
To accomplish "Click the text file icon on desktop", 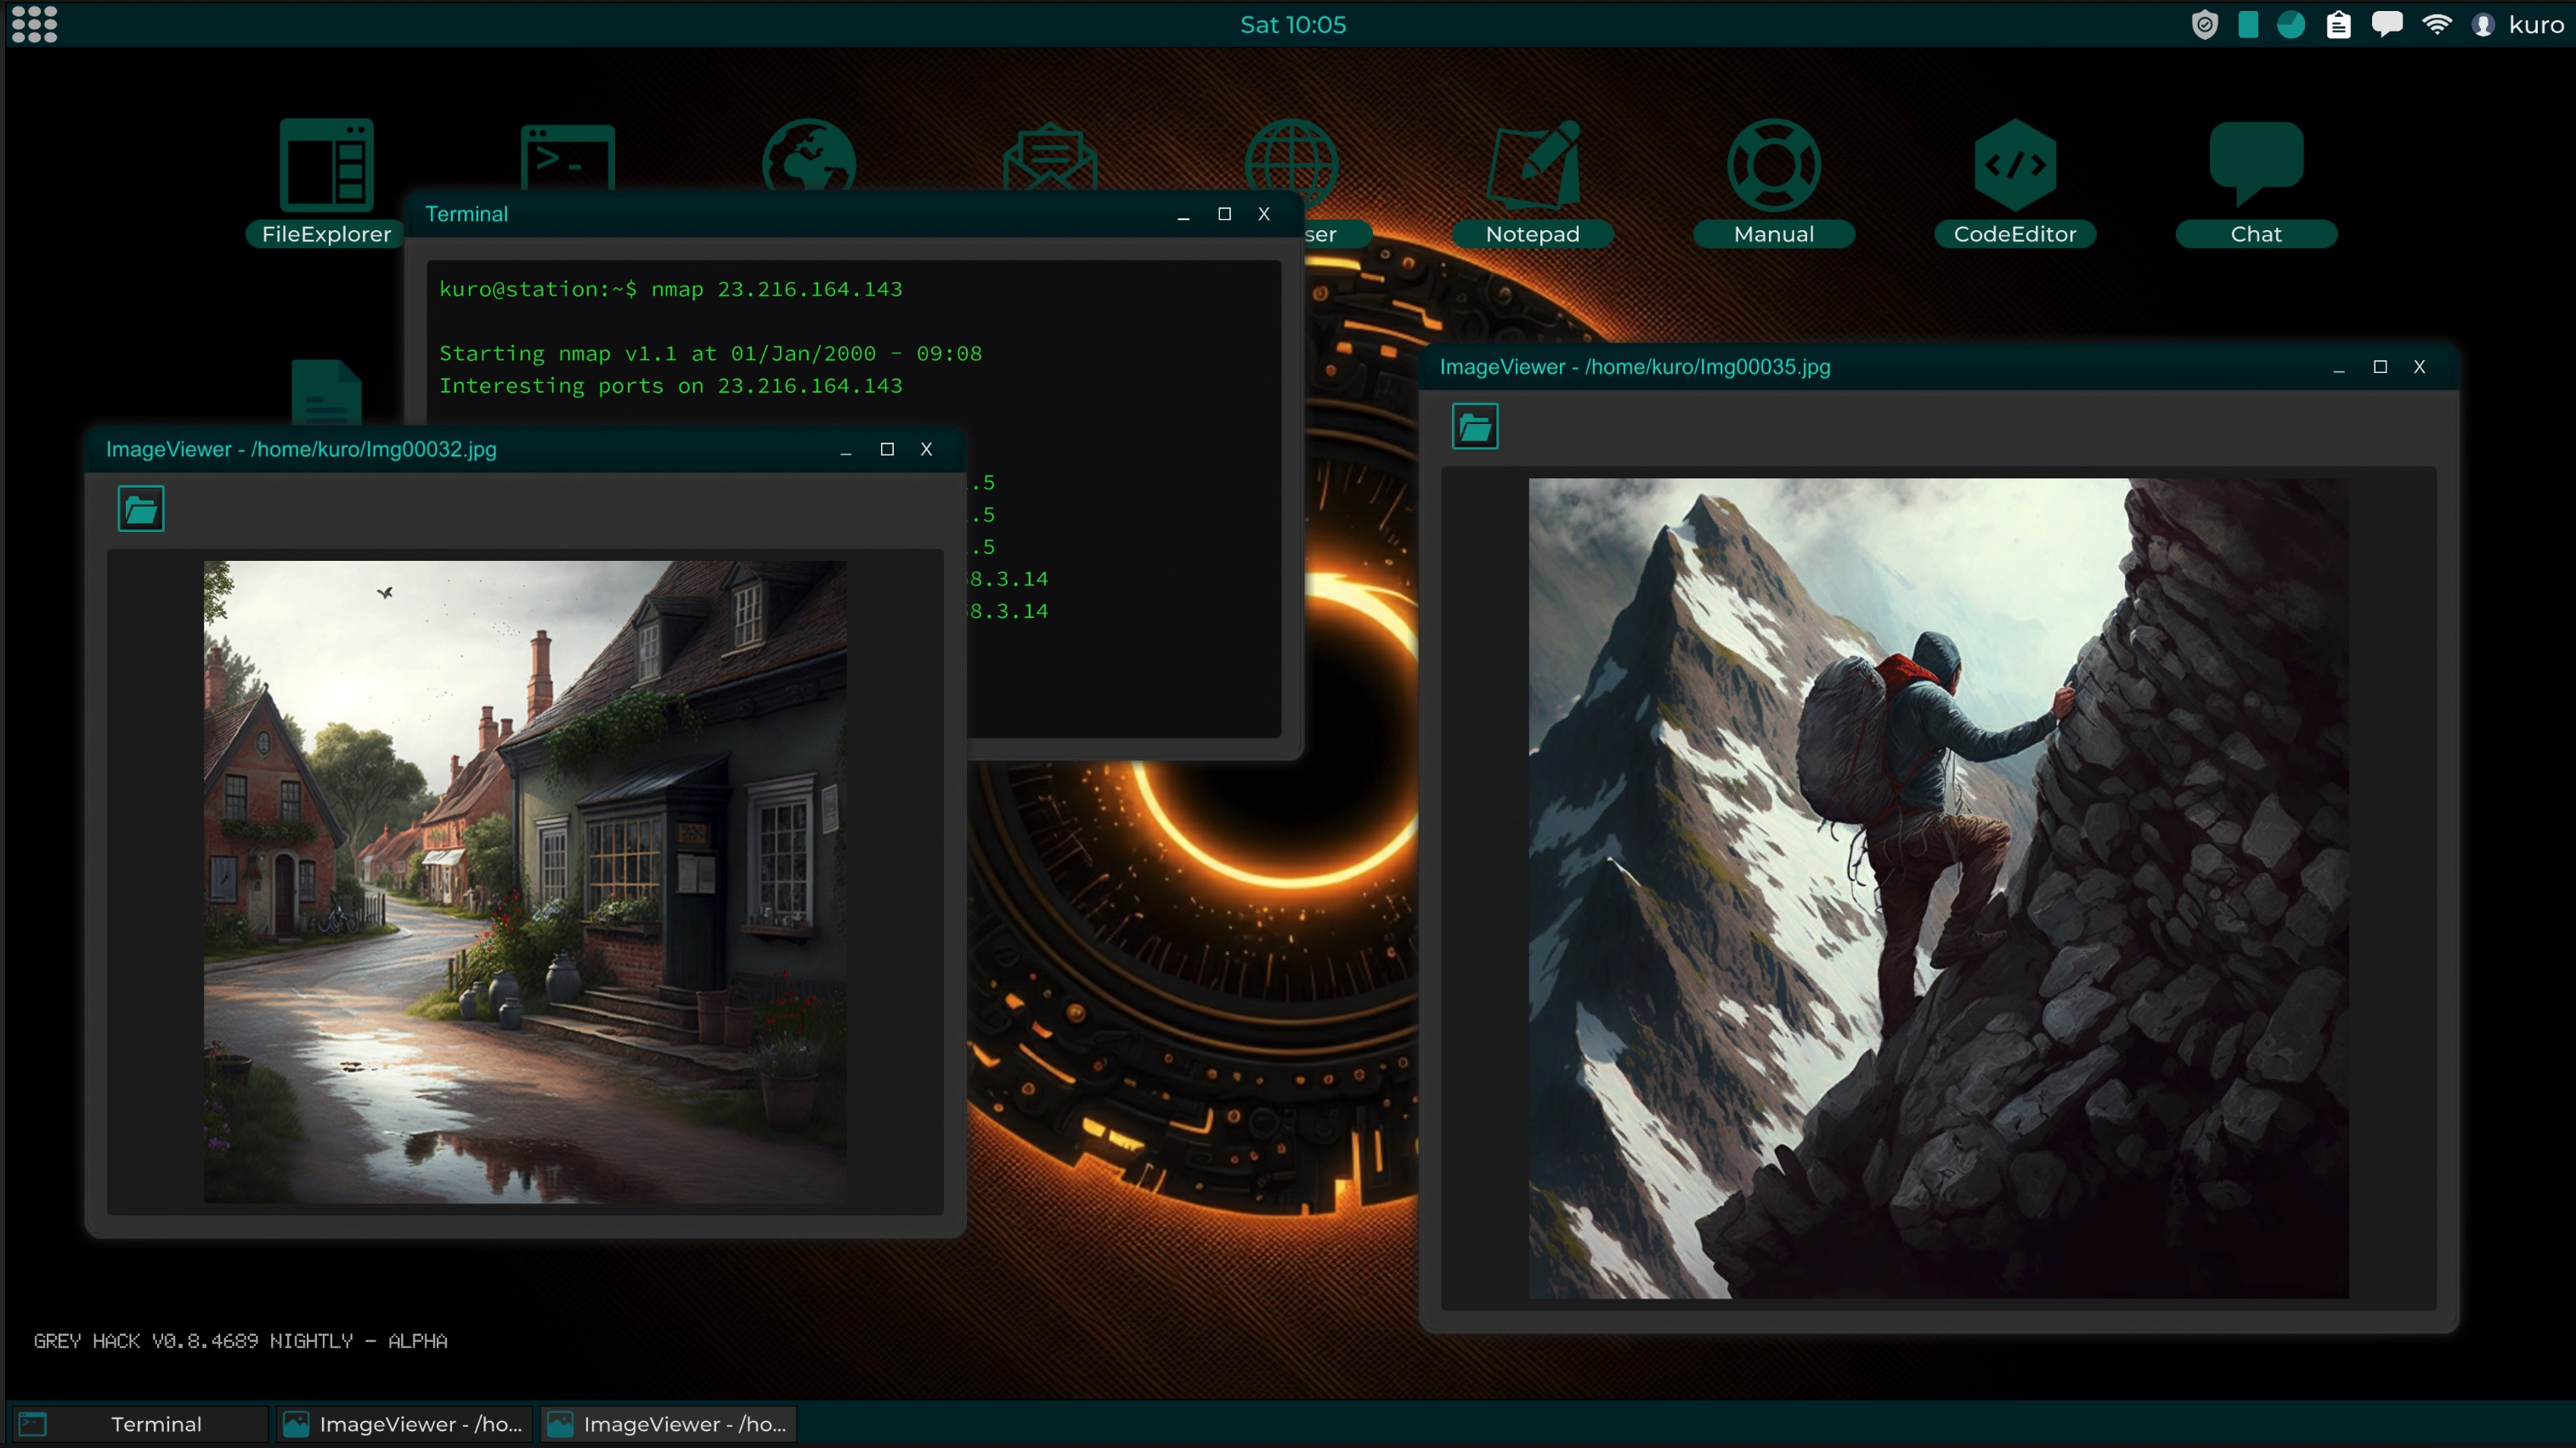I will (x=326, y=392).
